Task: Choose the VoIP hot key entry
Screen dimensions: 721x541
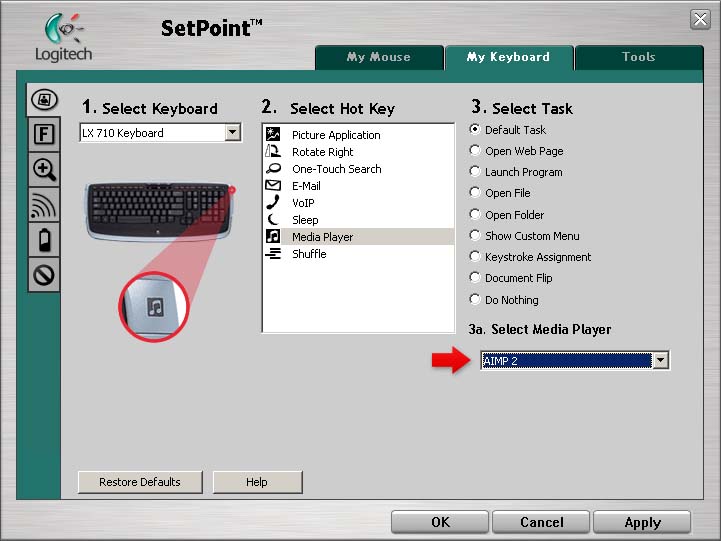Action: coord(303,203)
